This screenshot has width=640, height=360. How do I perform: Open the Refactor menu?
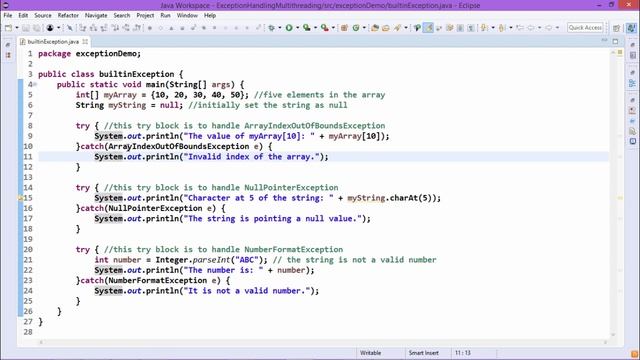pyautogui.click(x=68, y=16)
